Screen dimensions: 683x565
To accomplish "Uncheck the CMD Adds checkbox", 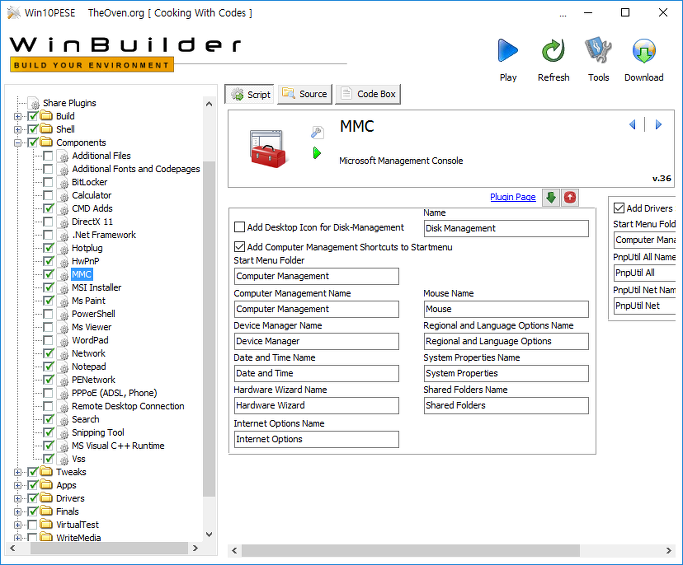I will pyautogui.click(x=48, y=208).
